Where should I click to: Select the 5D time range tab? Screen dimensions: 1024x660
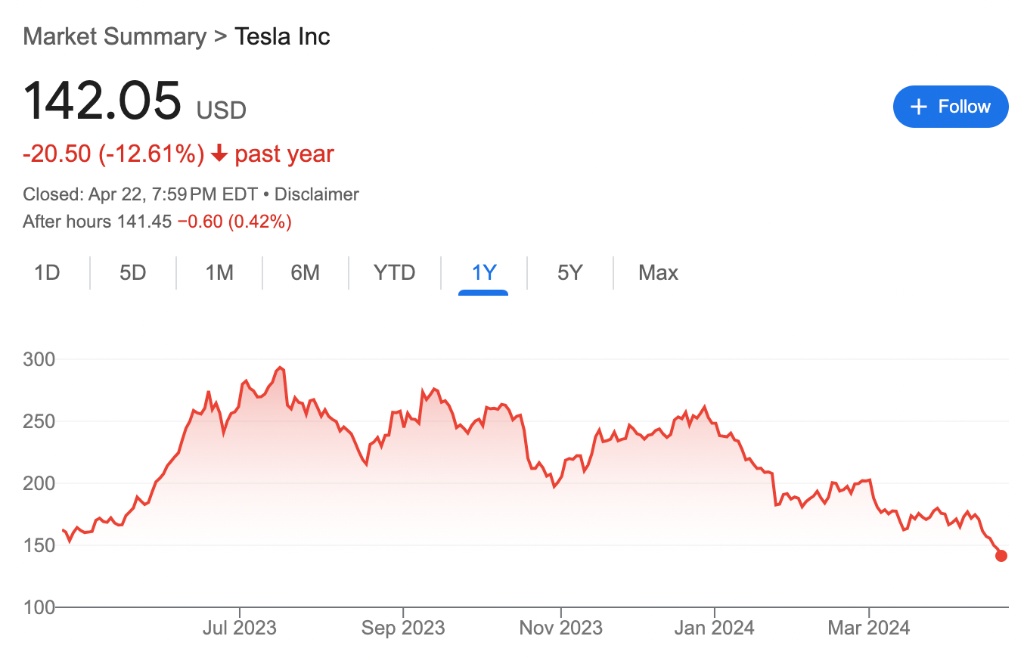click(x=133, y=273)
